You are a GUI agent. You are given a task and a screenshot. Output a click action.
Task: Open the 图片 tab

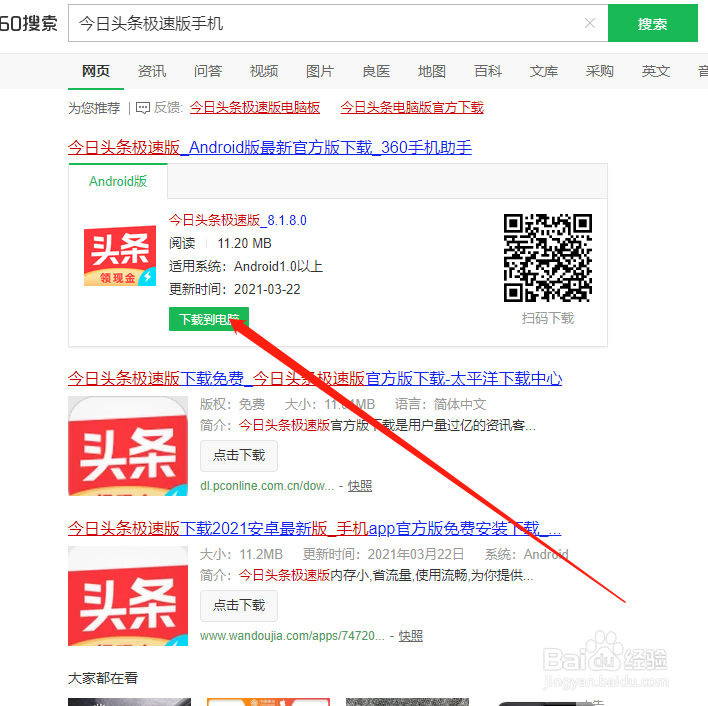pos(320,71)
